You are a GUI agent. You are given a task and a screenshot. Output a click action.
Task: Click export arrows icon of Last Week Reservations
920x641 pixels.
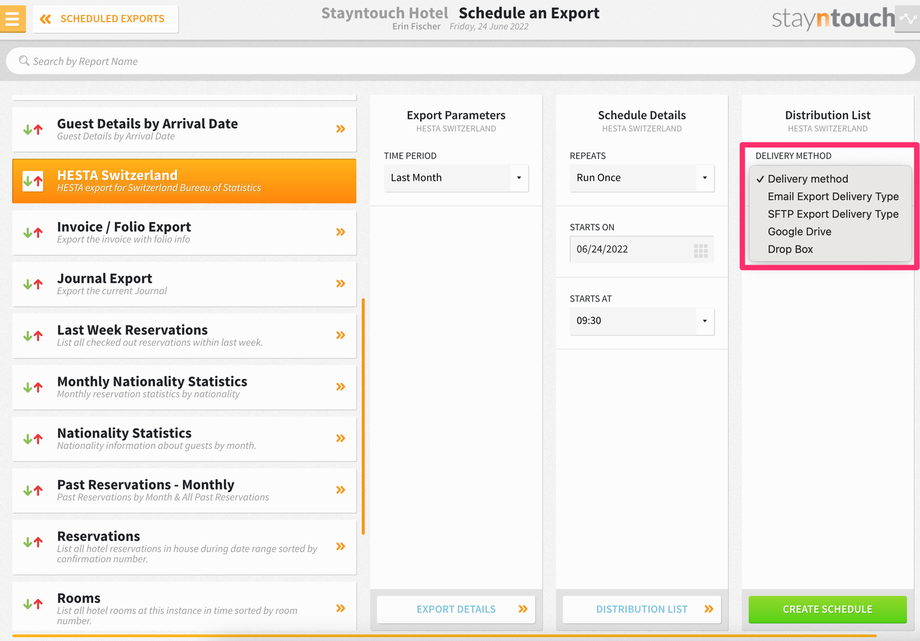tap(33, 336)
